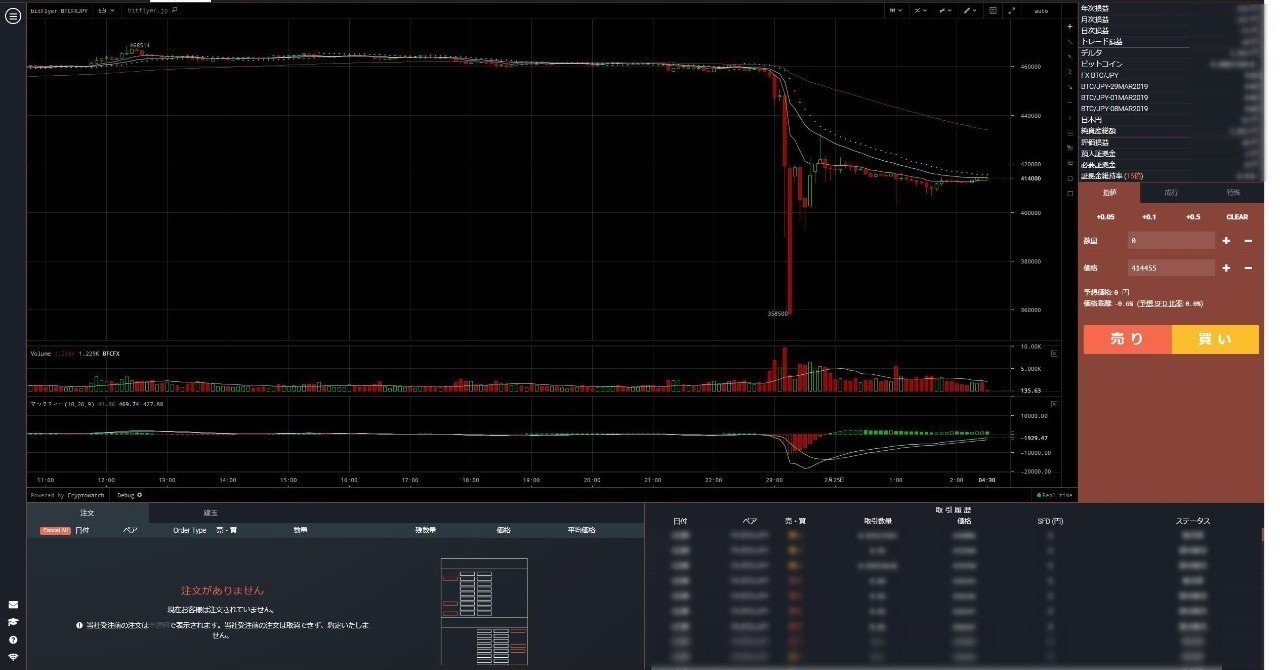The width and height of the screenshot is (1280, 670).
Task: Select the FX BTC/JPY row
Action: coord(1170,75)
